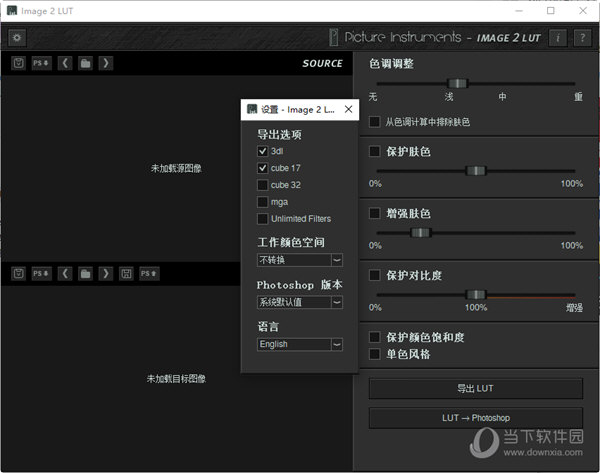Click the 重 label on tone slider
The image size is (600, 473).
pyautogui.click(x=578, y=96)
